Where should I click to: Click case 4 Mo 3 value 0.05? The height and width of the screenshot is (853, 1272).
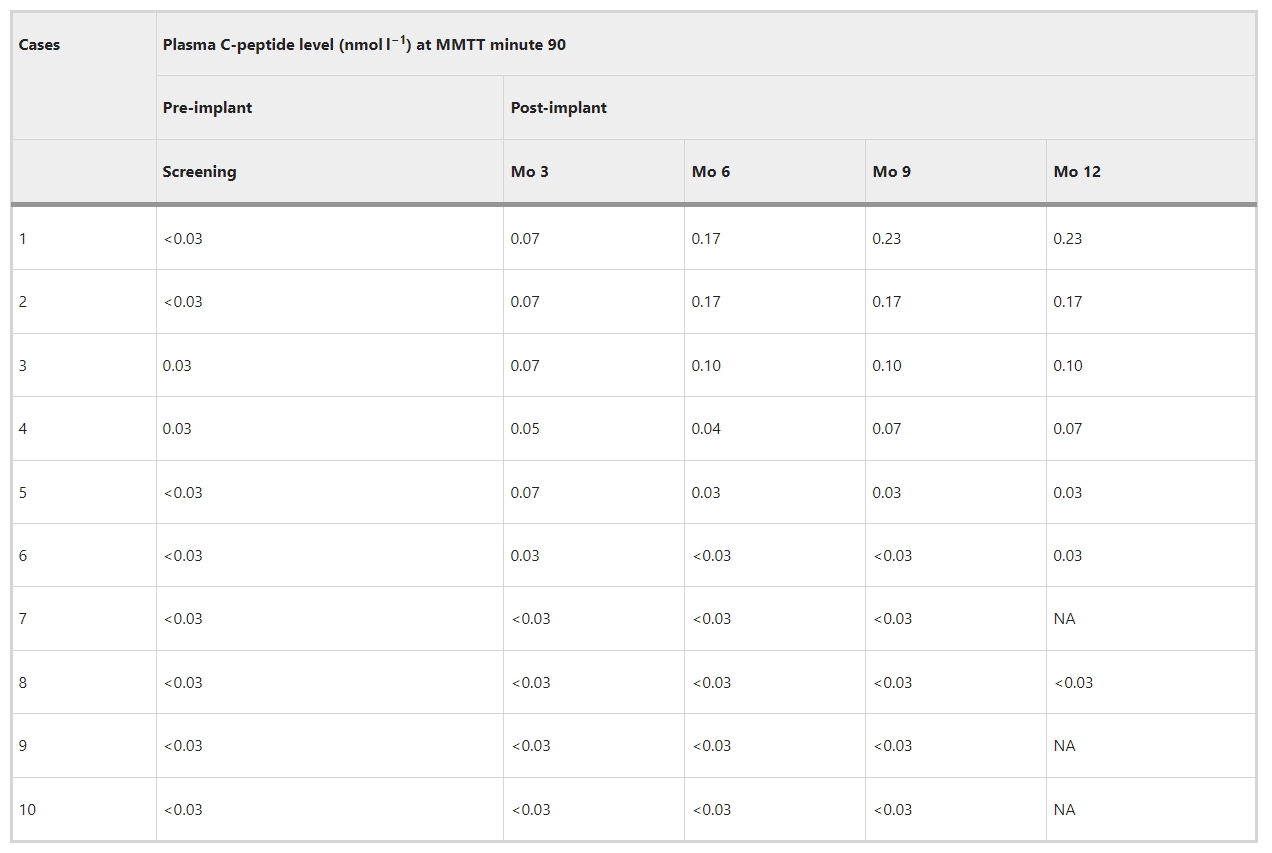(525, 429)
